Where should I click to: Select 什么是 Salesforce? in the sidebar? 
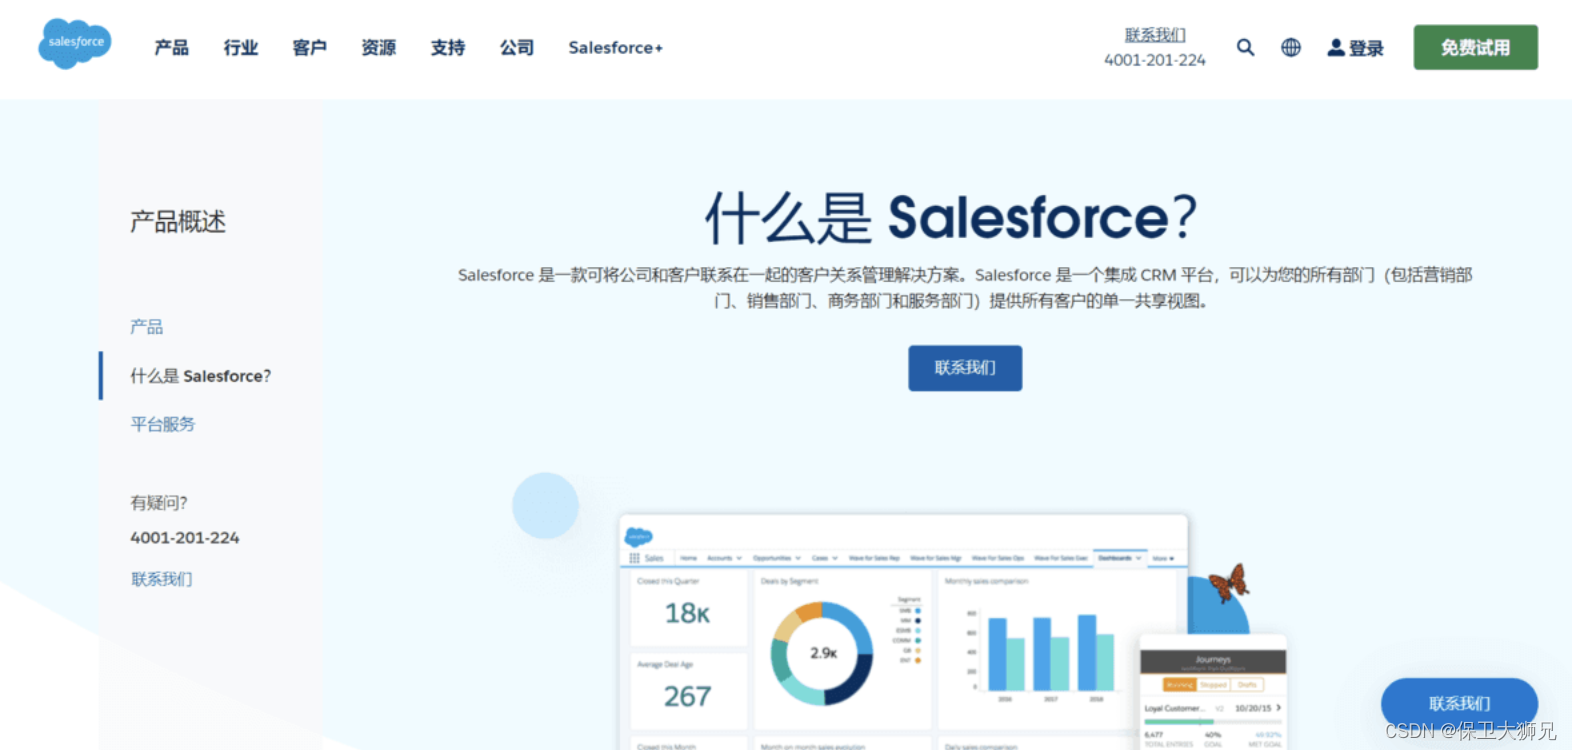coord(201,376)
